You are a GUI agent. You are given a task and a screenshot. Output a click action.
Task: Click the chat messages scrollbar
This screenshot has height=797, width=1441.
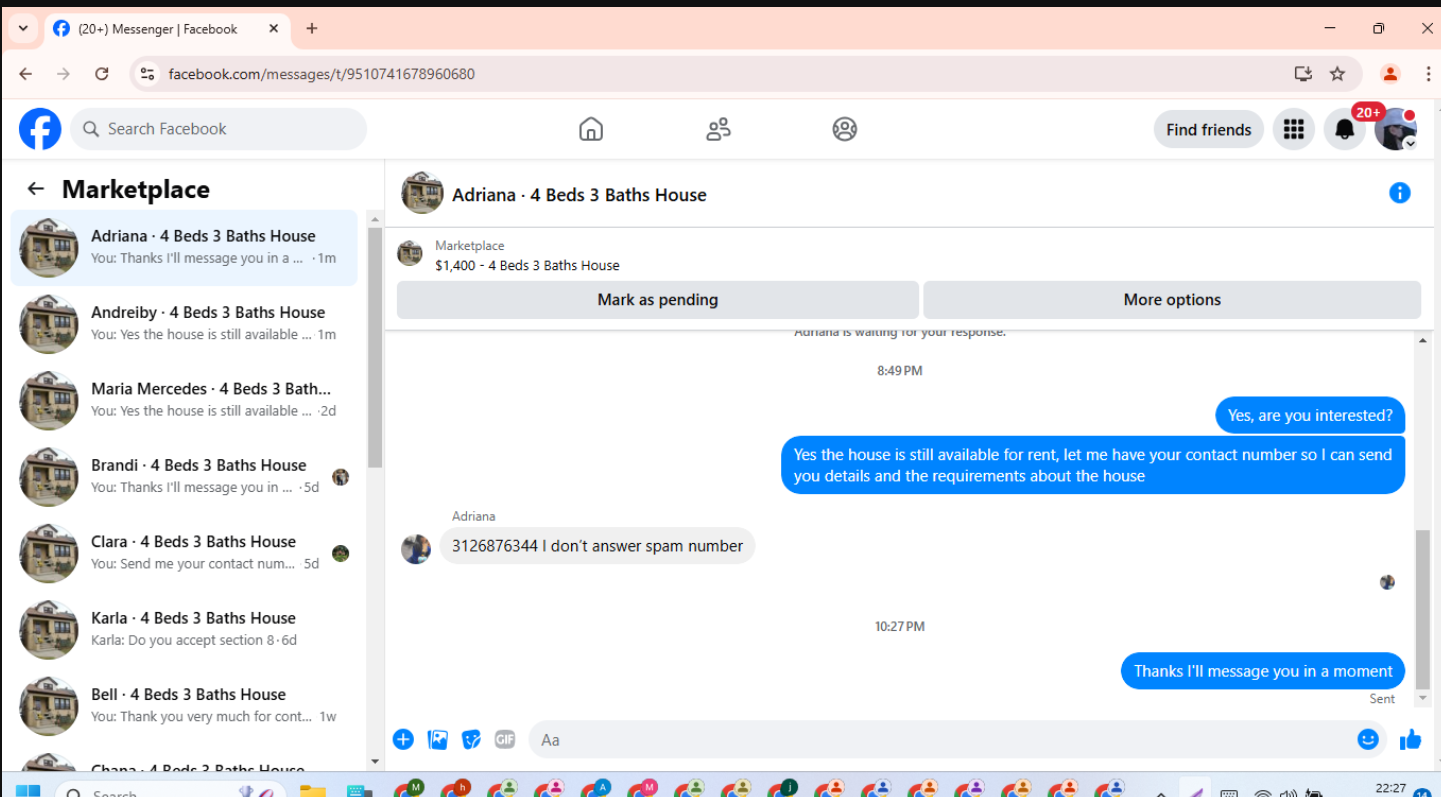point(1423,610)
